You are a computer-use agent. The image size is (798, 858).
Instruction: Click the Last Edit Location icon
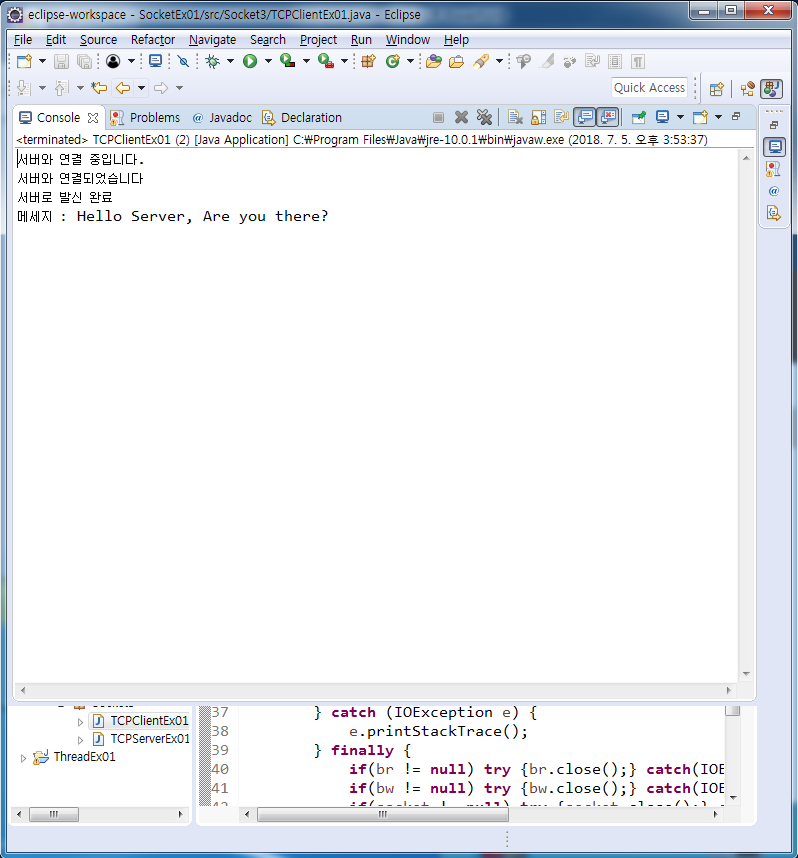[99, 88]
